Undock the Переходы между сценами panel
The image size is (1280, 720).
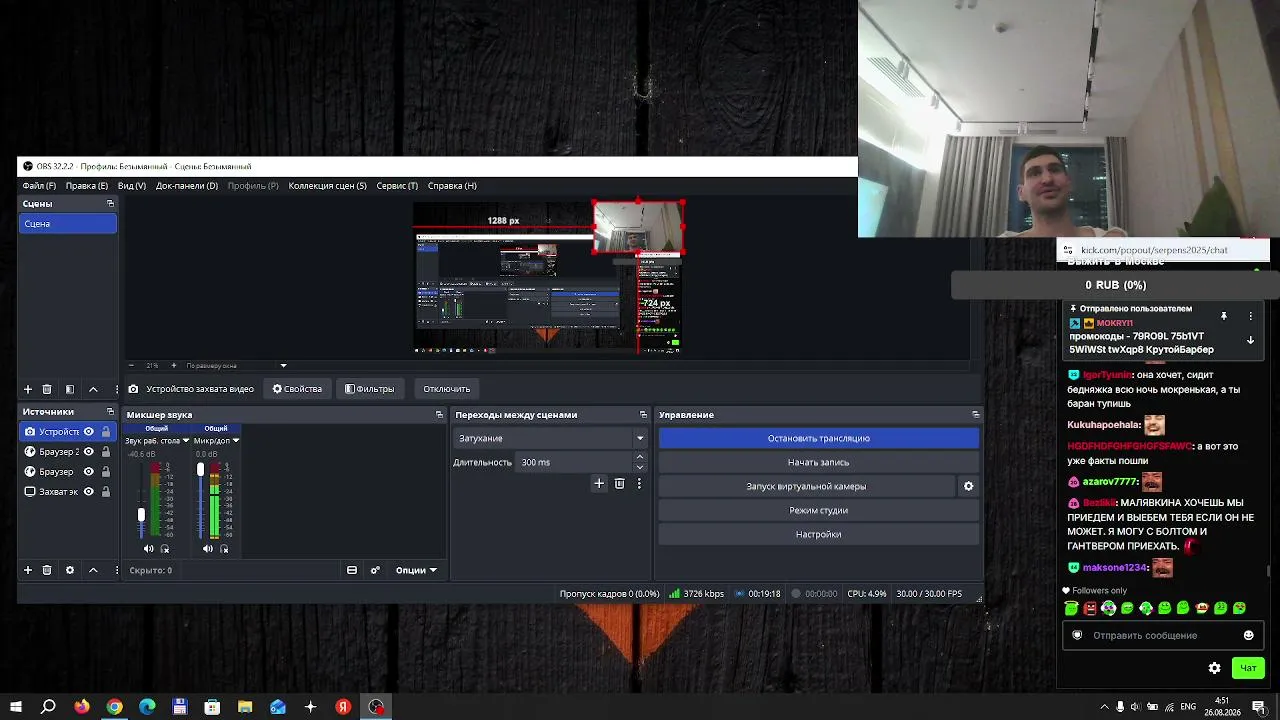pos(644,415)
